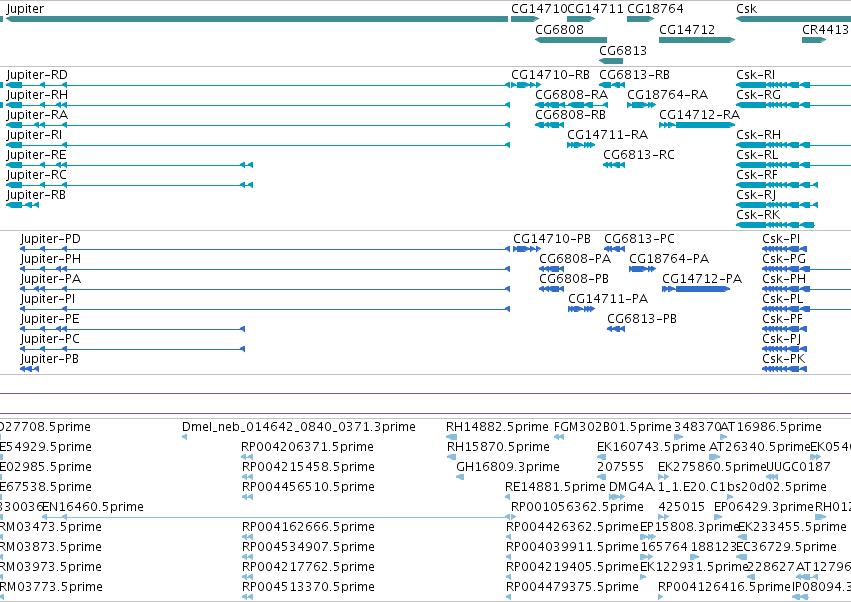The width and height of the screenshot is (851, 602).
Task: Click the CG14710-PB protein label
Action: pyautogui.click(x=552, y=239)
